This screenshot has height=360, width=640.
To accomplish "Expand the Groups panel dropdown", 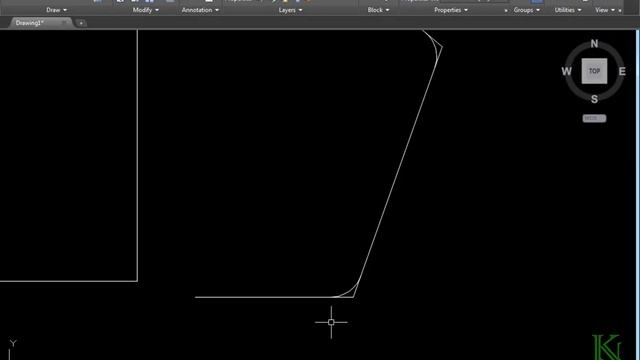I will [527, 10].
